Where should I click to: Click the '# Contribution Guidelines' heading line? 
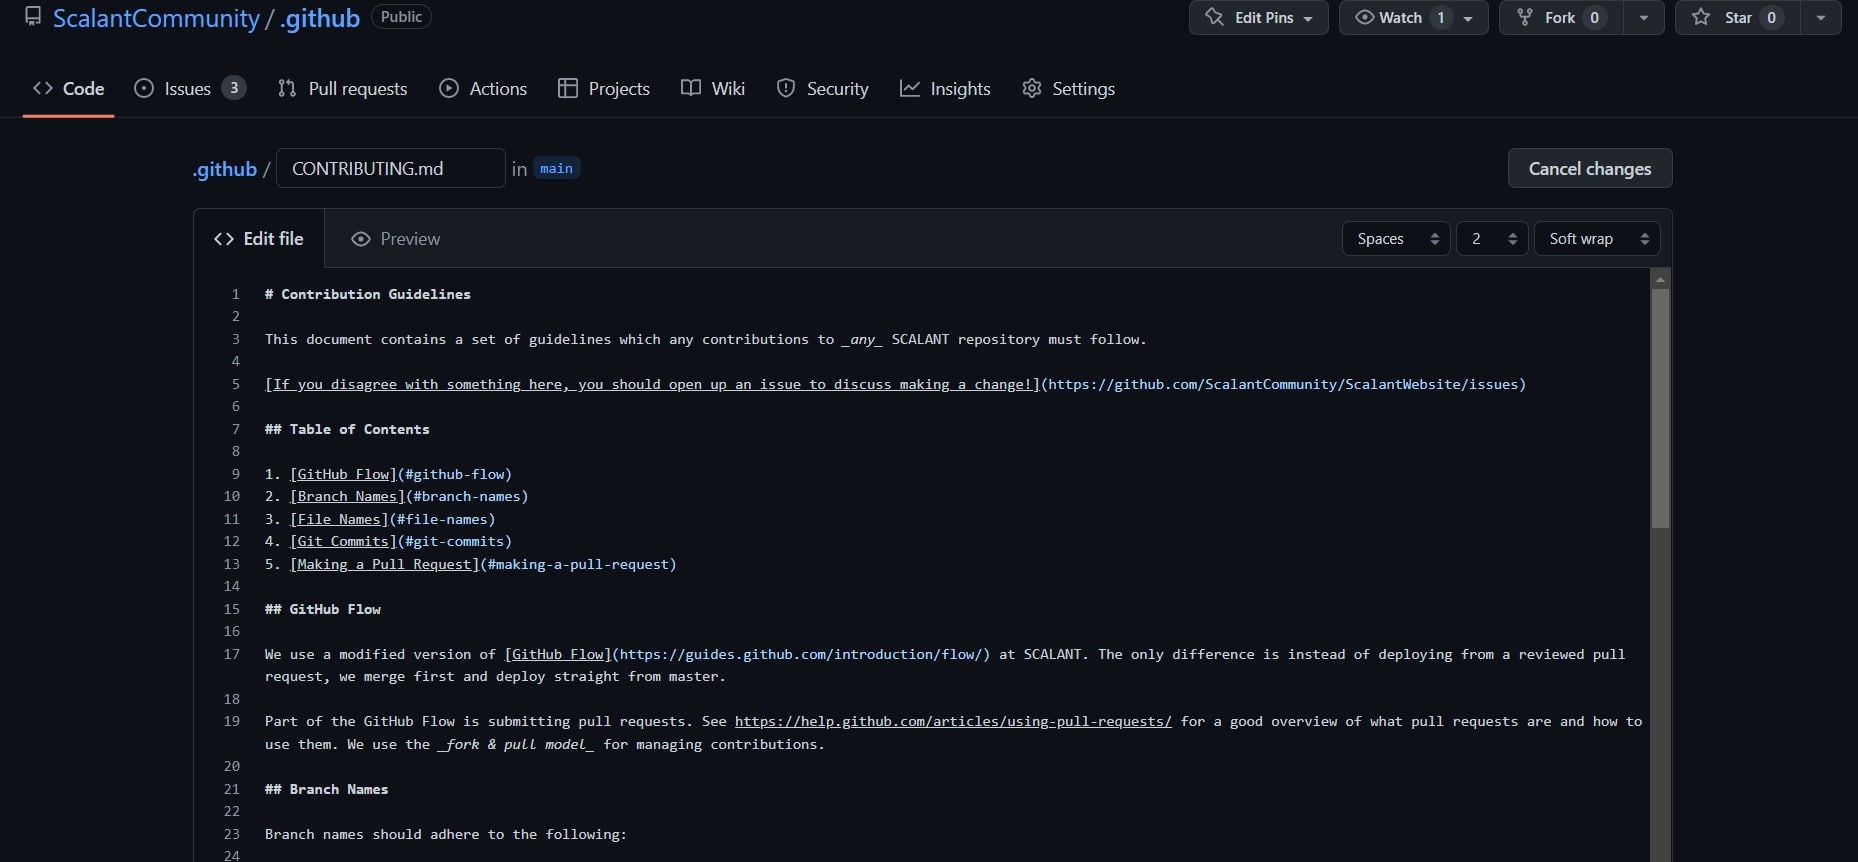(367, 294)
